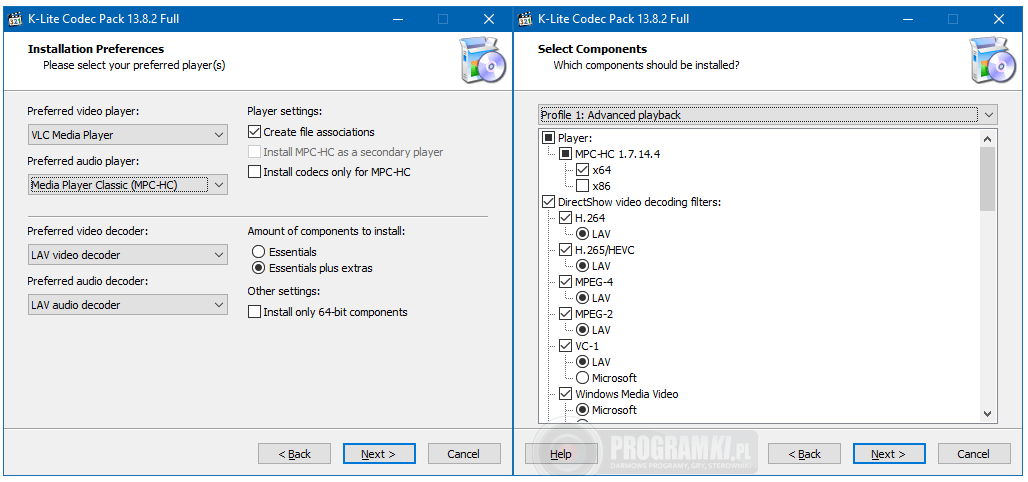1028x482 pixels.
Task: Click the installer disc graphic in the Installation Preferences header
Action: [483, 61]
